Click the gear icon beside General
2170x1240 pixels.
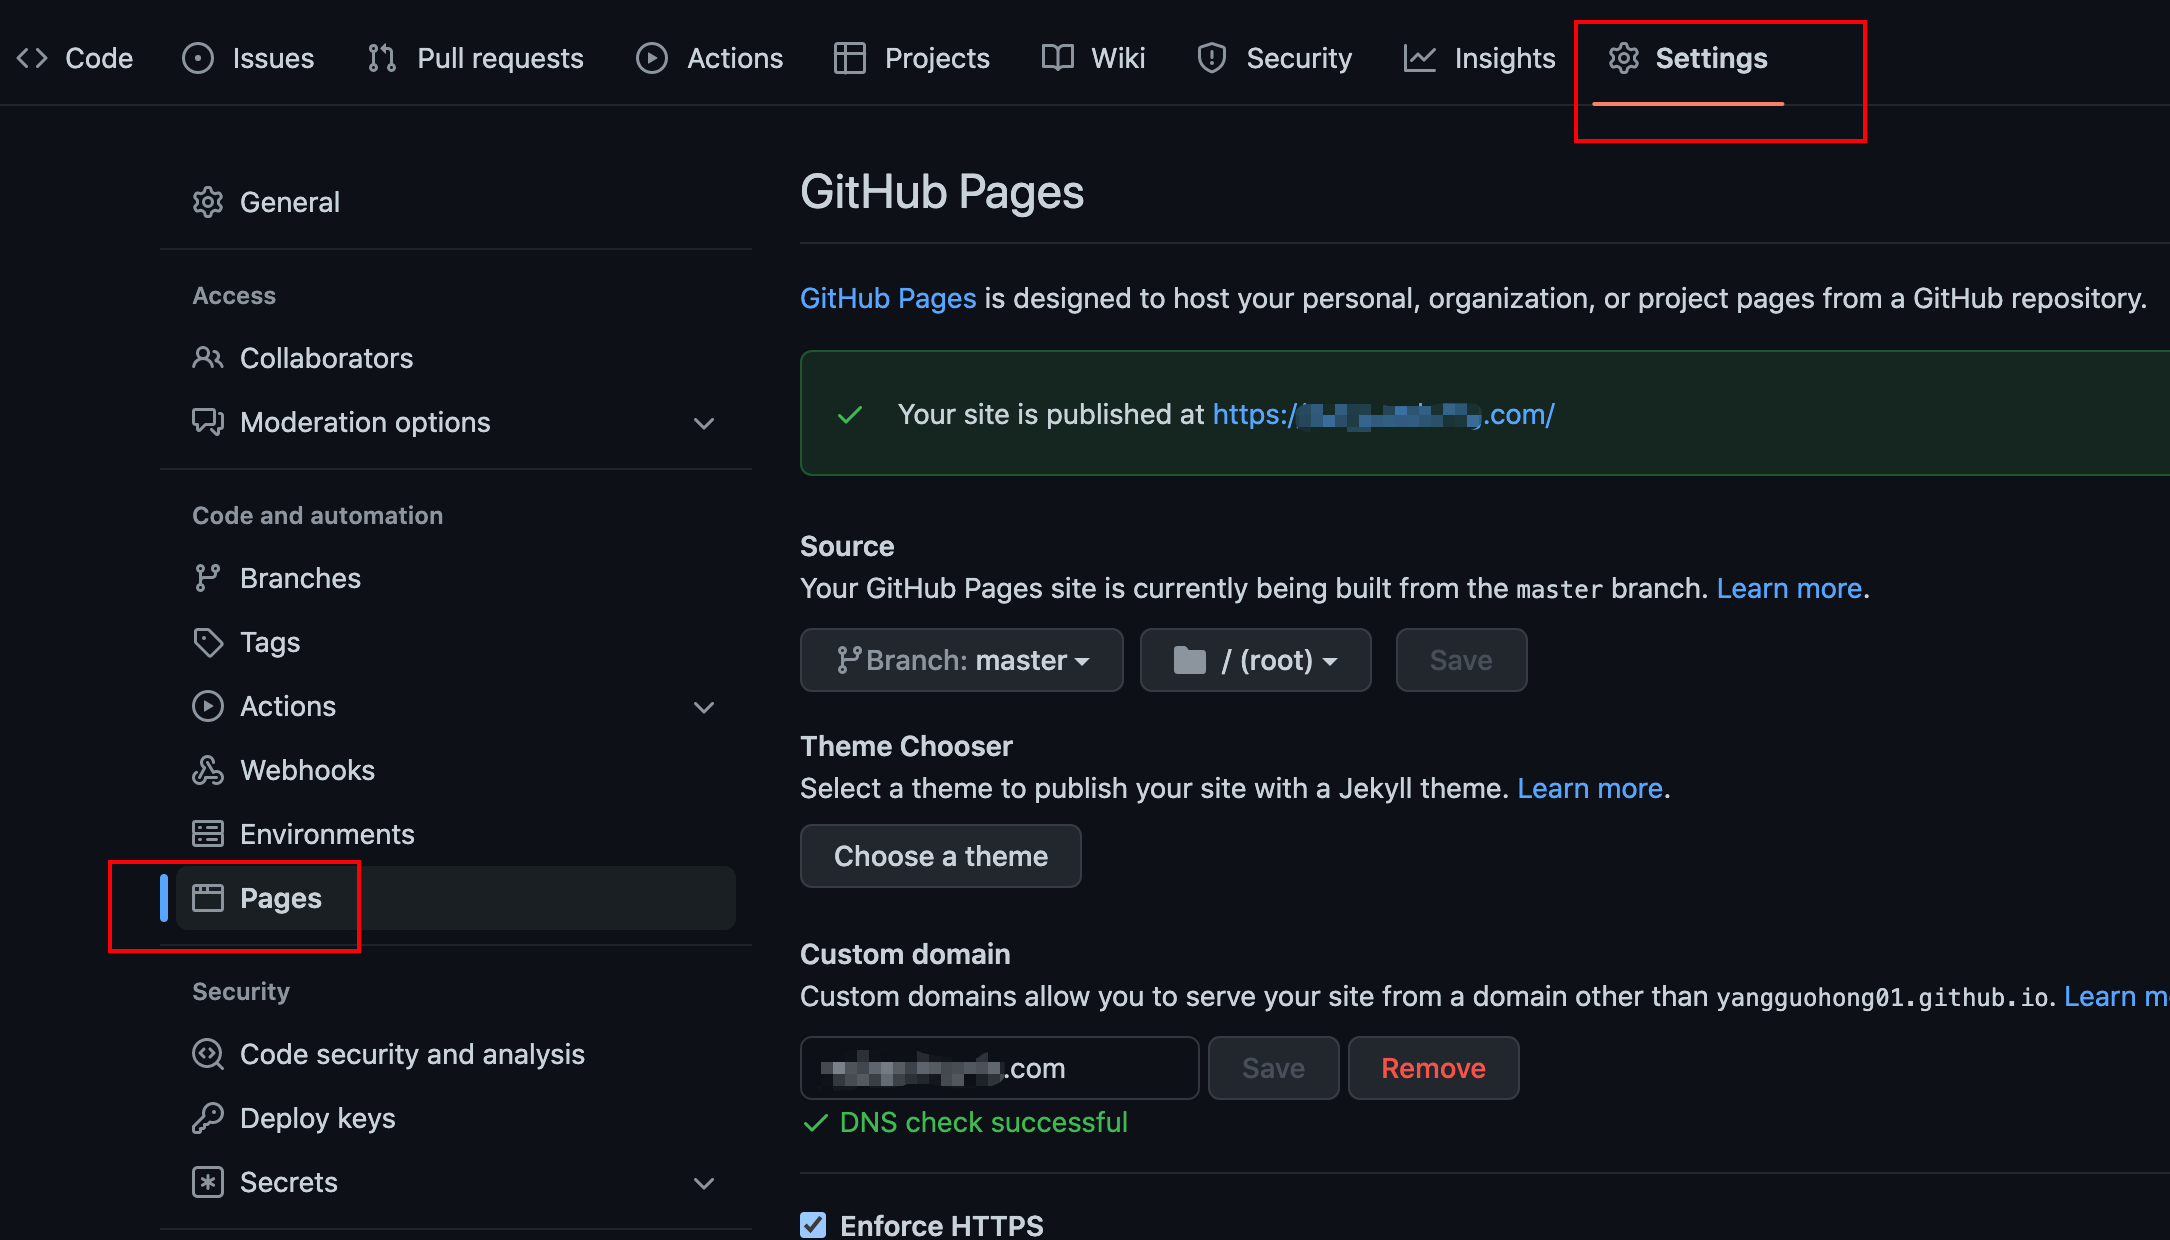click(208, 202)
